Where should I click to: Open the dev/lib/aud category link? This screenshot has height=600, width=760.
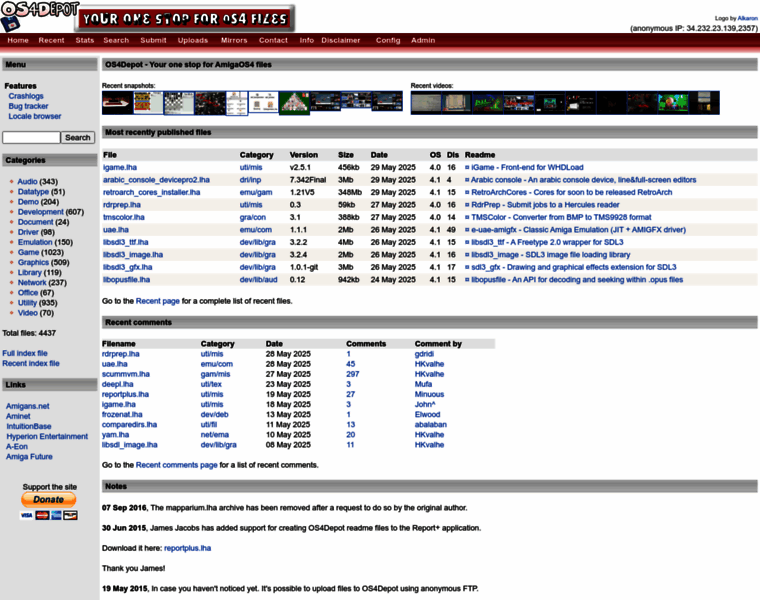[x=258, y=280]
